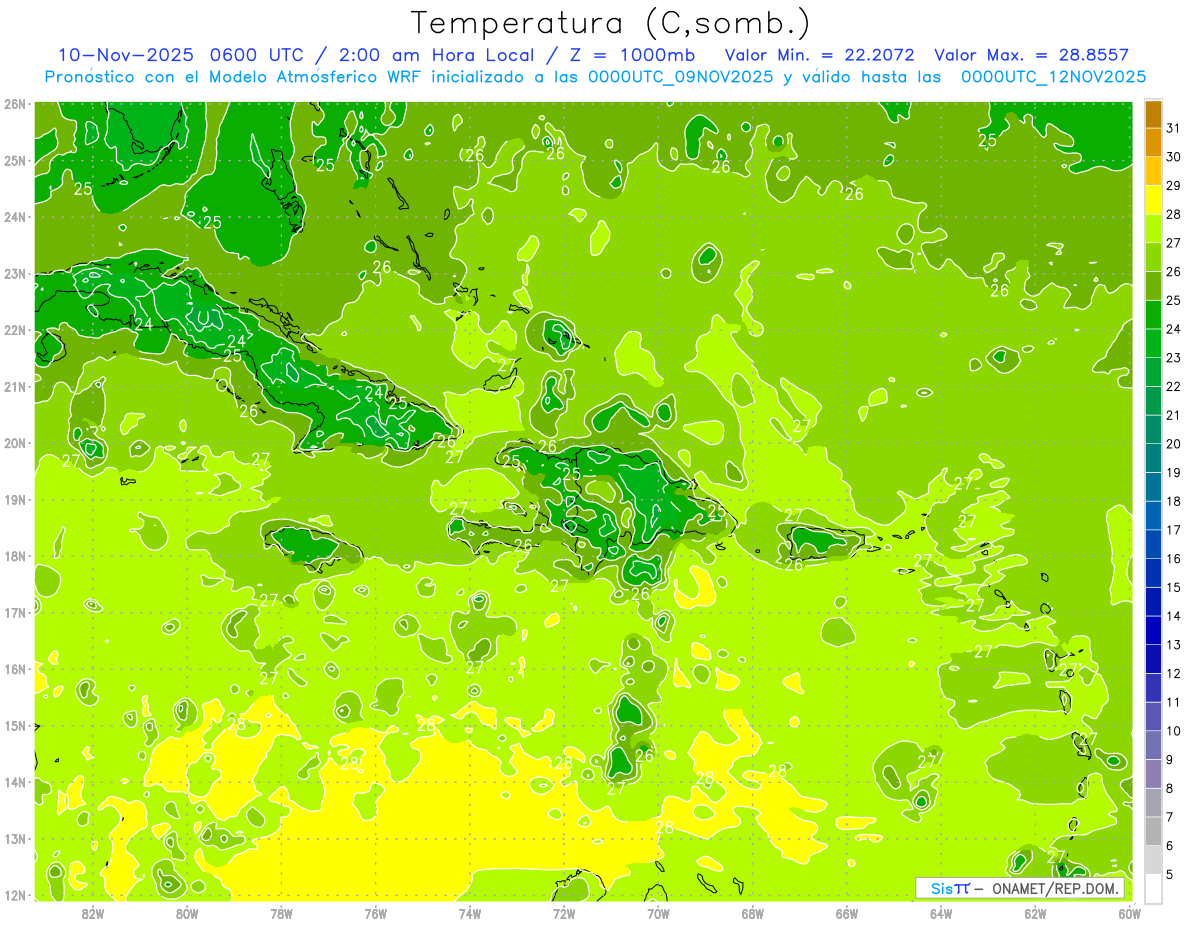This screenshot has width=1200, height=927.
Task: Click the color bar scale label 13
Action: [1174, 645]
